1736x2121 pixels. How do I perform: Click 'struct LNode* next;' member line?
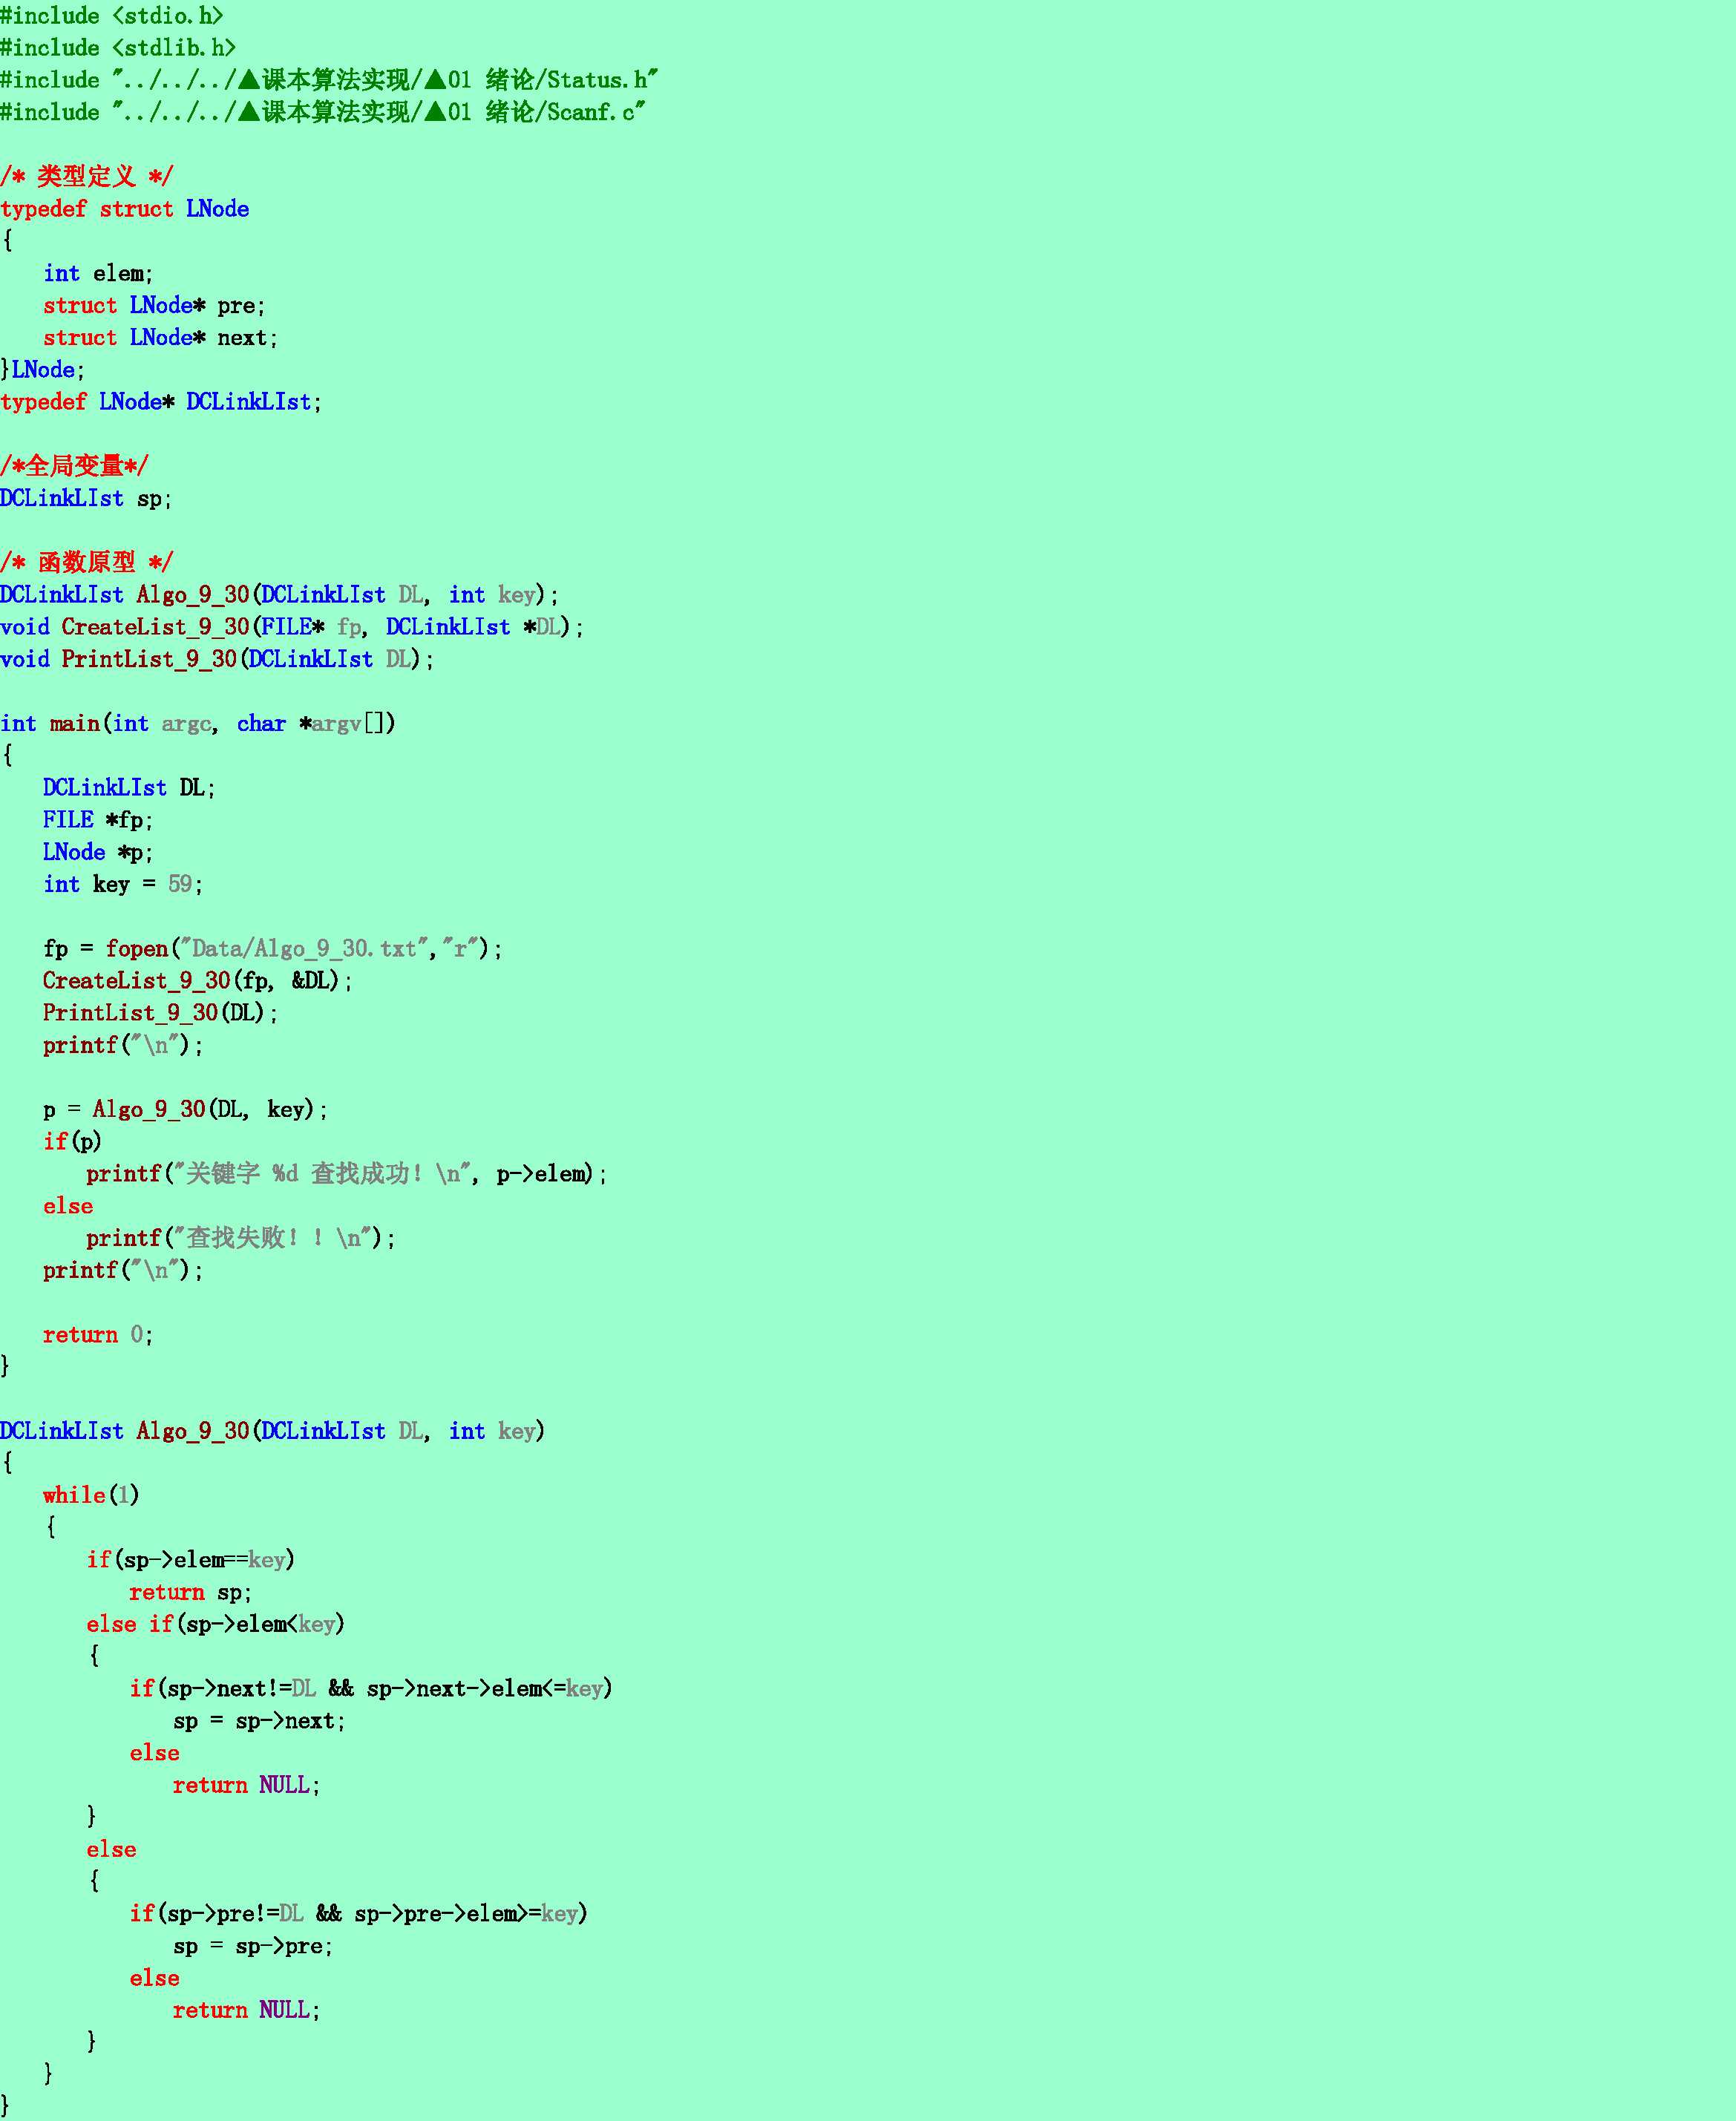pyautogui.click(x=160, y=338)
